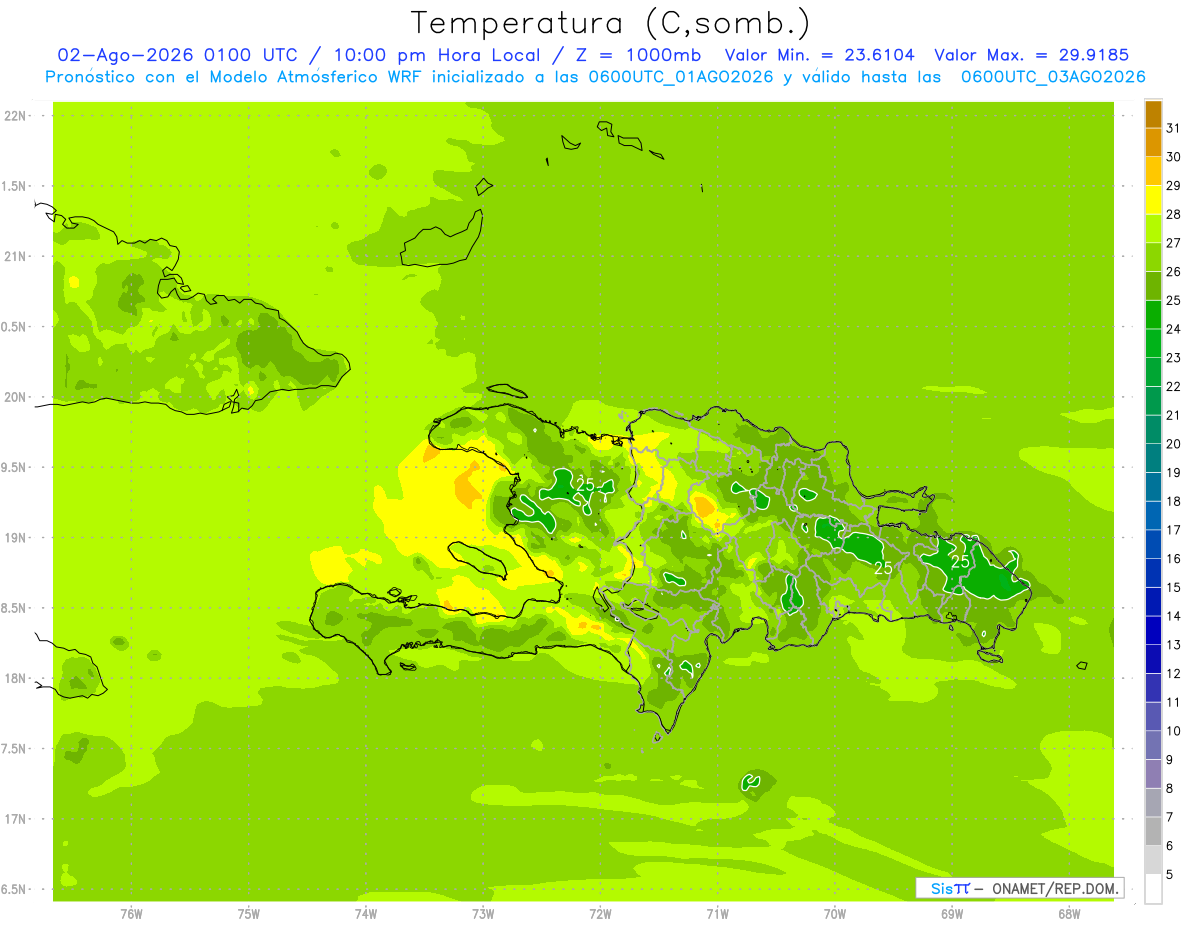The image size is (1200, 927).
Task: Click the "20" legend scale label
Action: point(1174,444)
